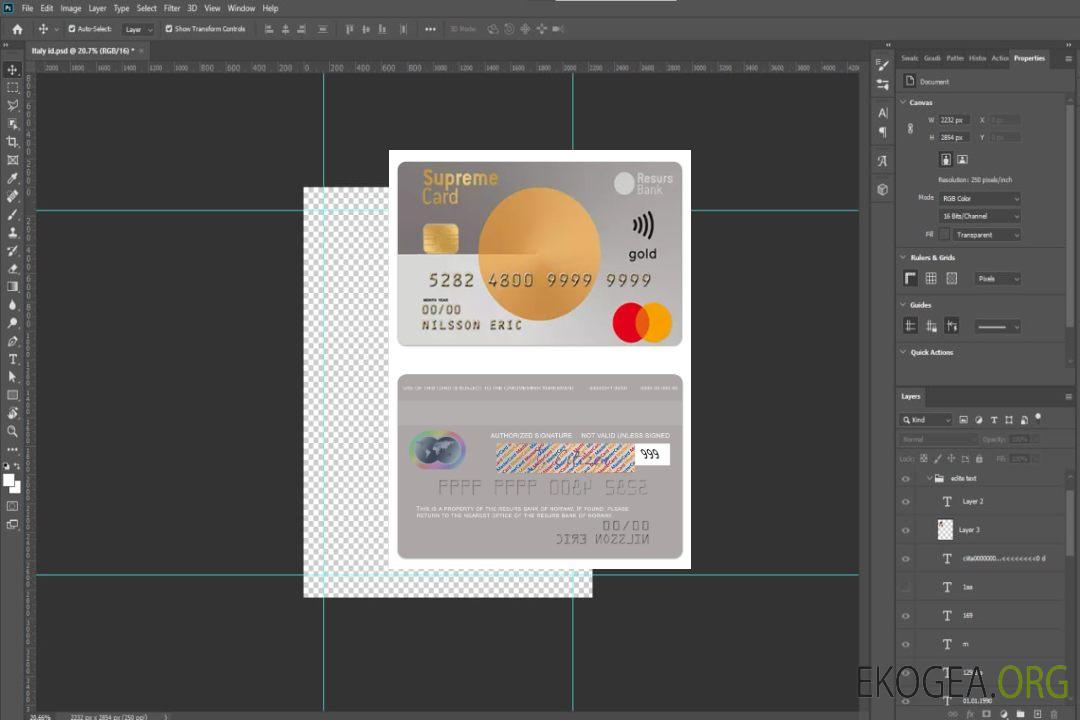This screenshot has width=1080, height=720.
Task: Open the 16 Bits/Channel dropdown
Action: click(x=979, y=216)
